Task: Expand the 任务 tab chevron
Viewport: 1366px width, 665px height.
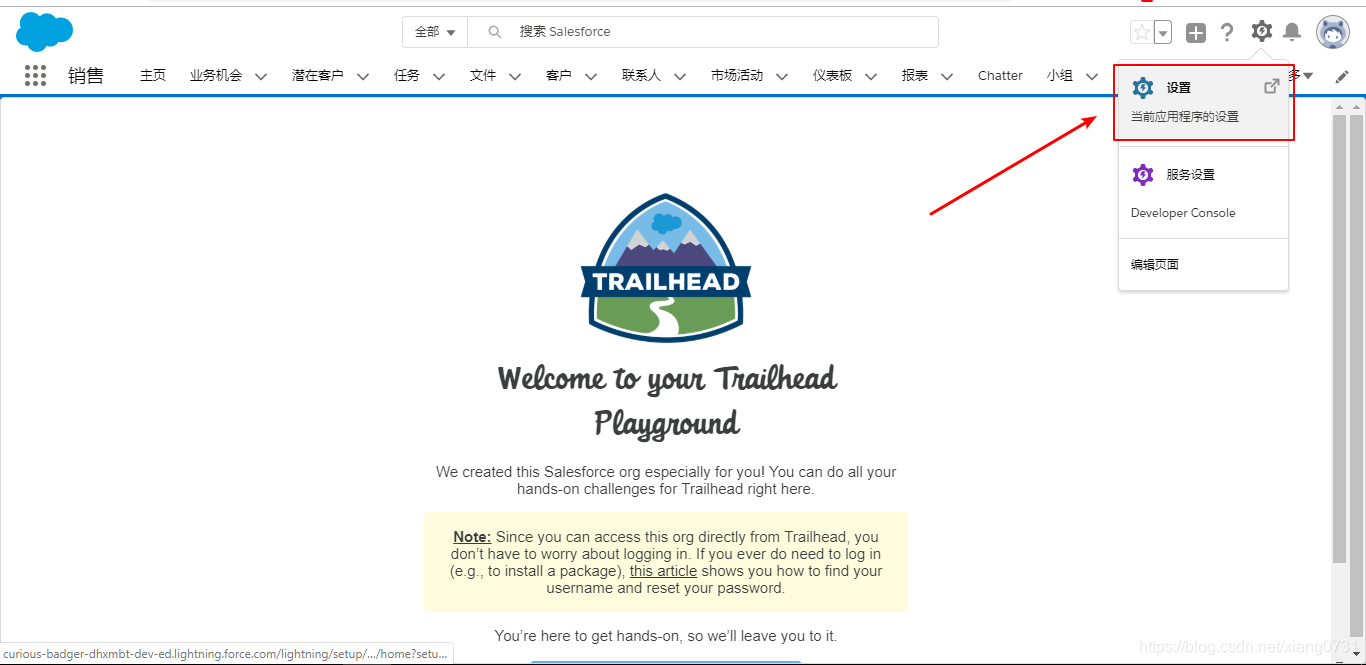Action: 439,76
